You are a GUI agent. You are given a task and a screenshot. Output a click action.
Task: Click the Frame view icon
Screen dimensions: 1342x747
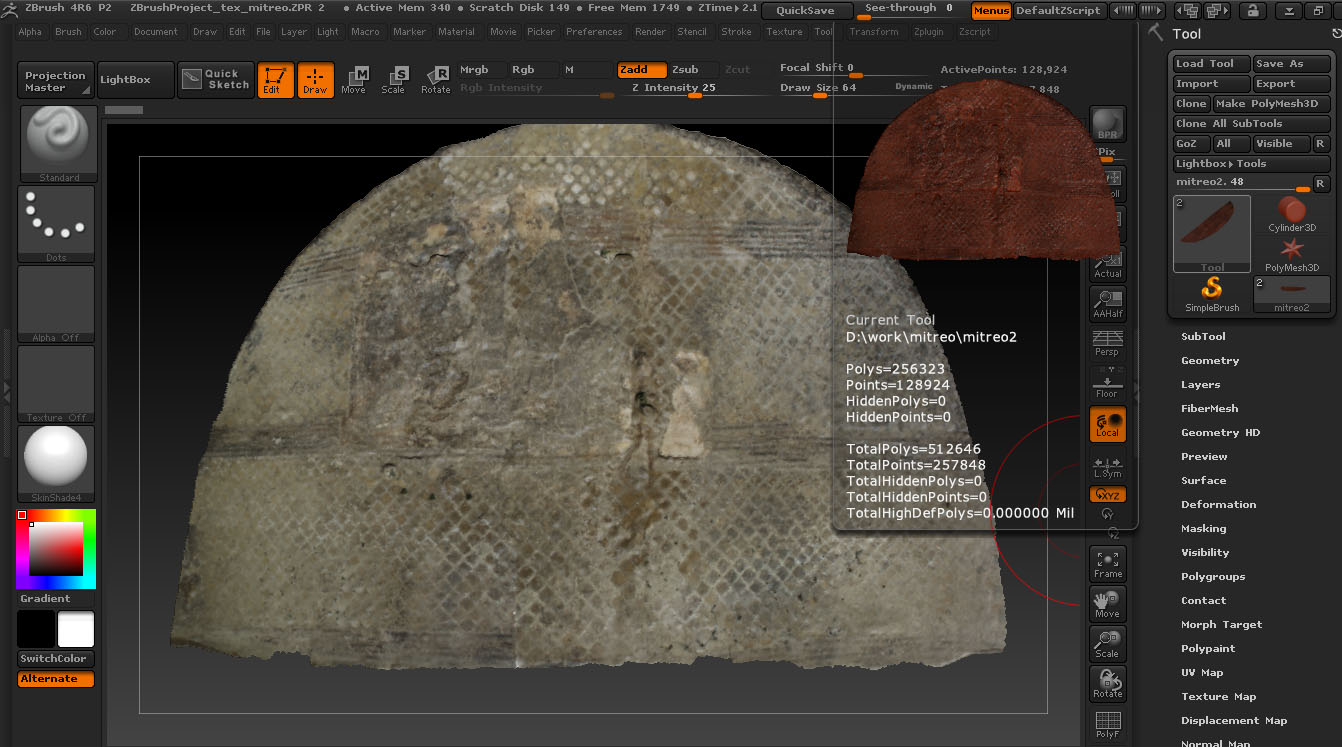point(1107,564)
